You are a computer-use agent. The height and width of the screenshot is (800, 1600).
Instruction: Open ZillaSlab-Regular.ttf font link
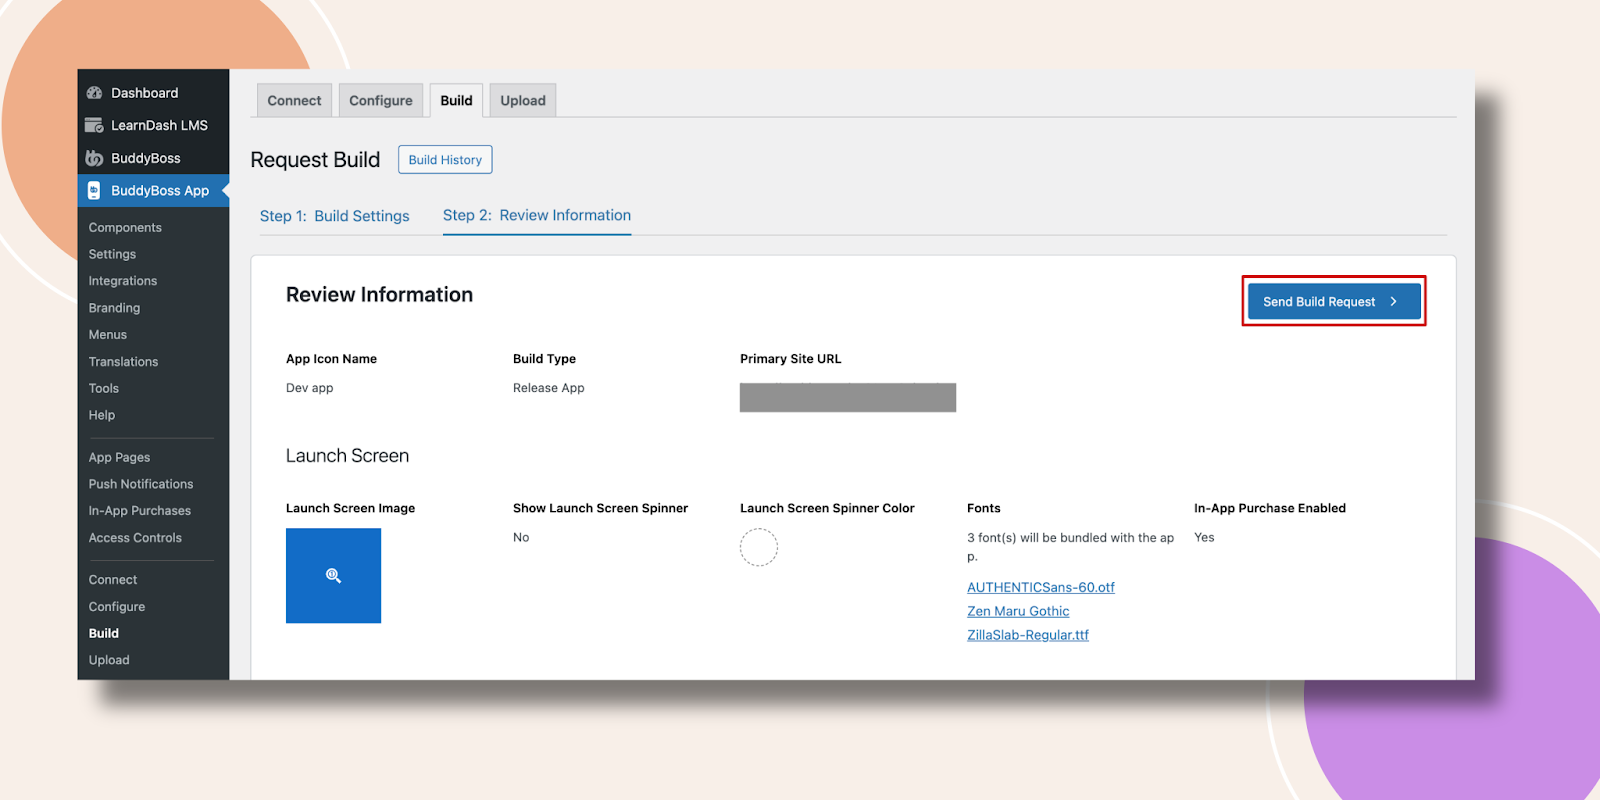coord(1028,635)
